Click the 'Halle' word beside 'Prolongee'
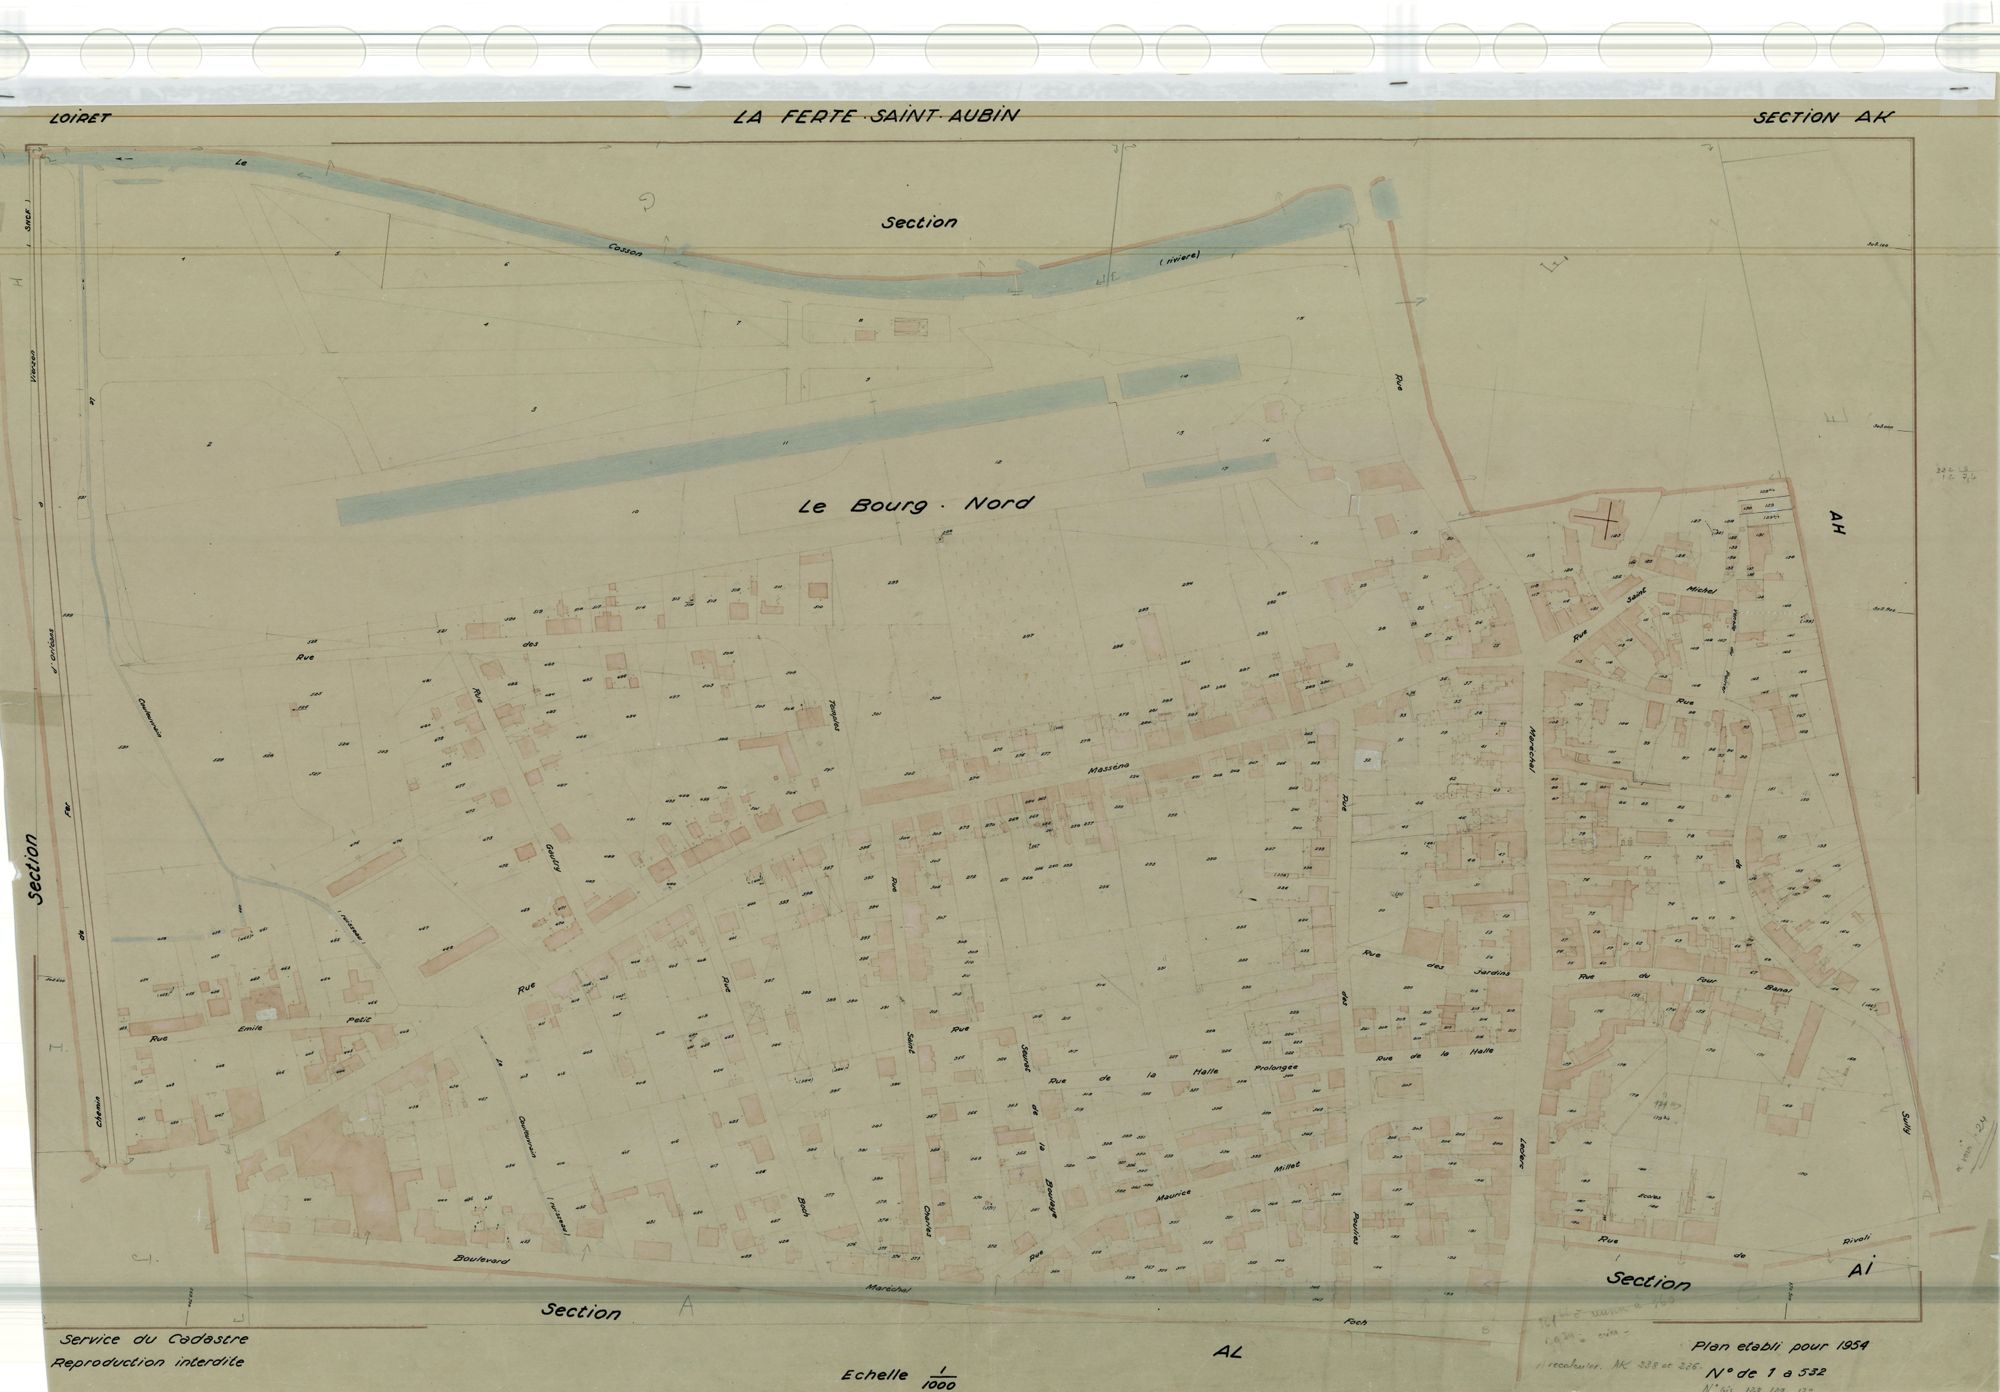 (1208, 1073)
